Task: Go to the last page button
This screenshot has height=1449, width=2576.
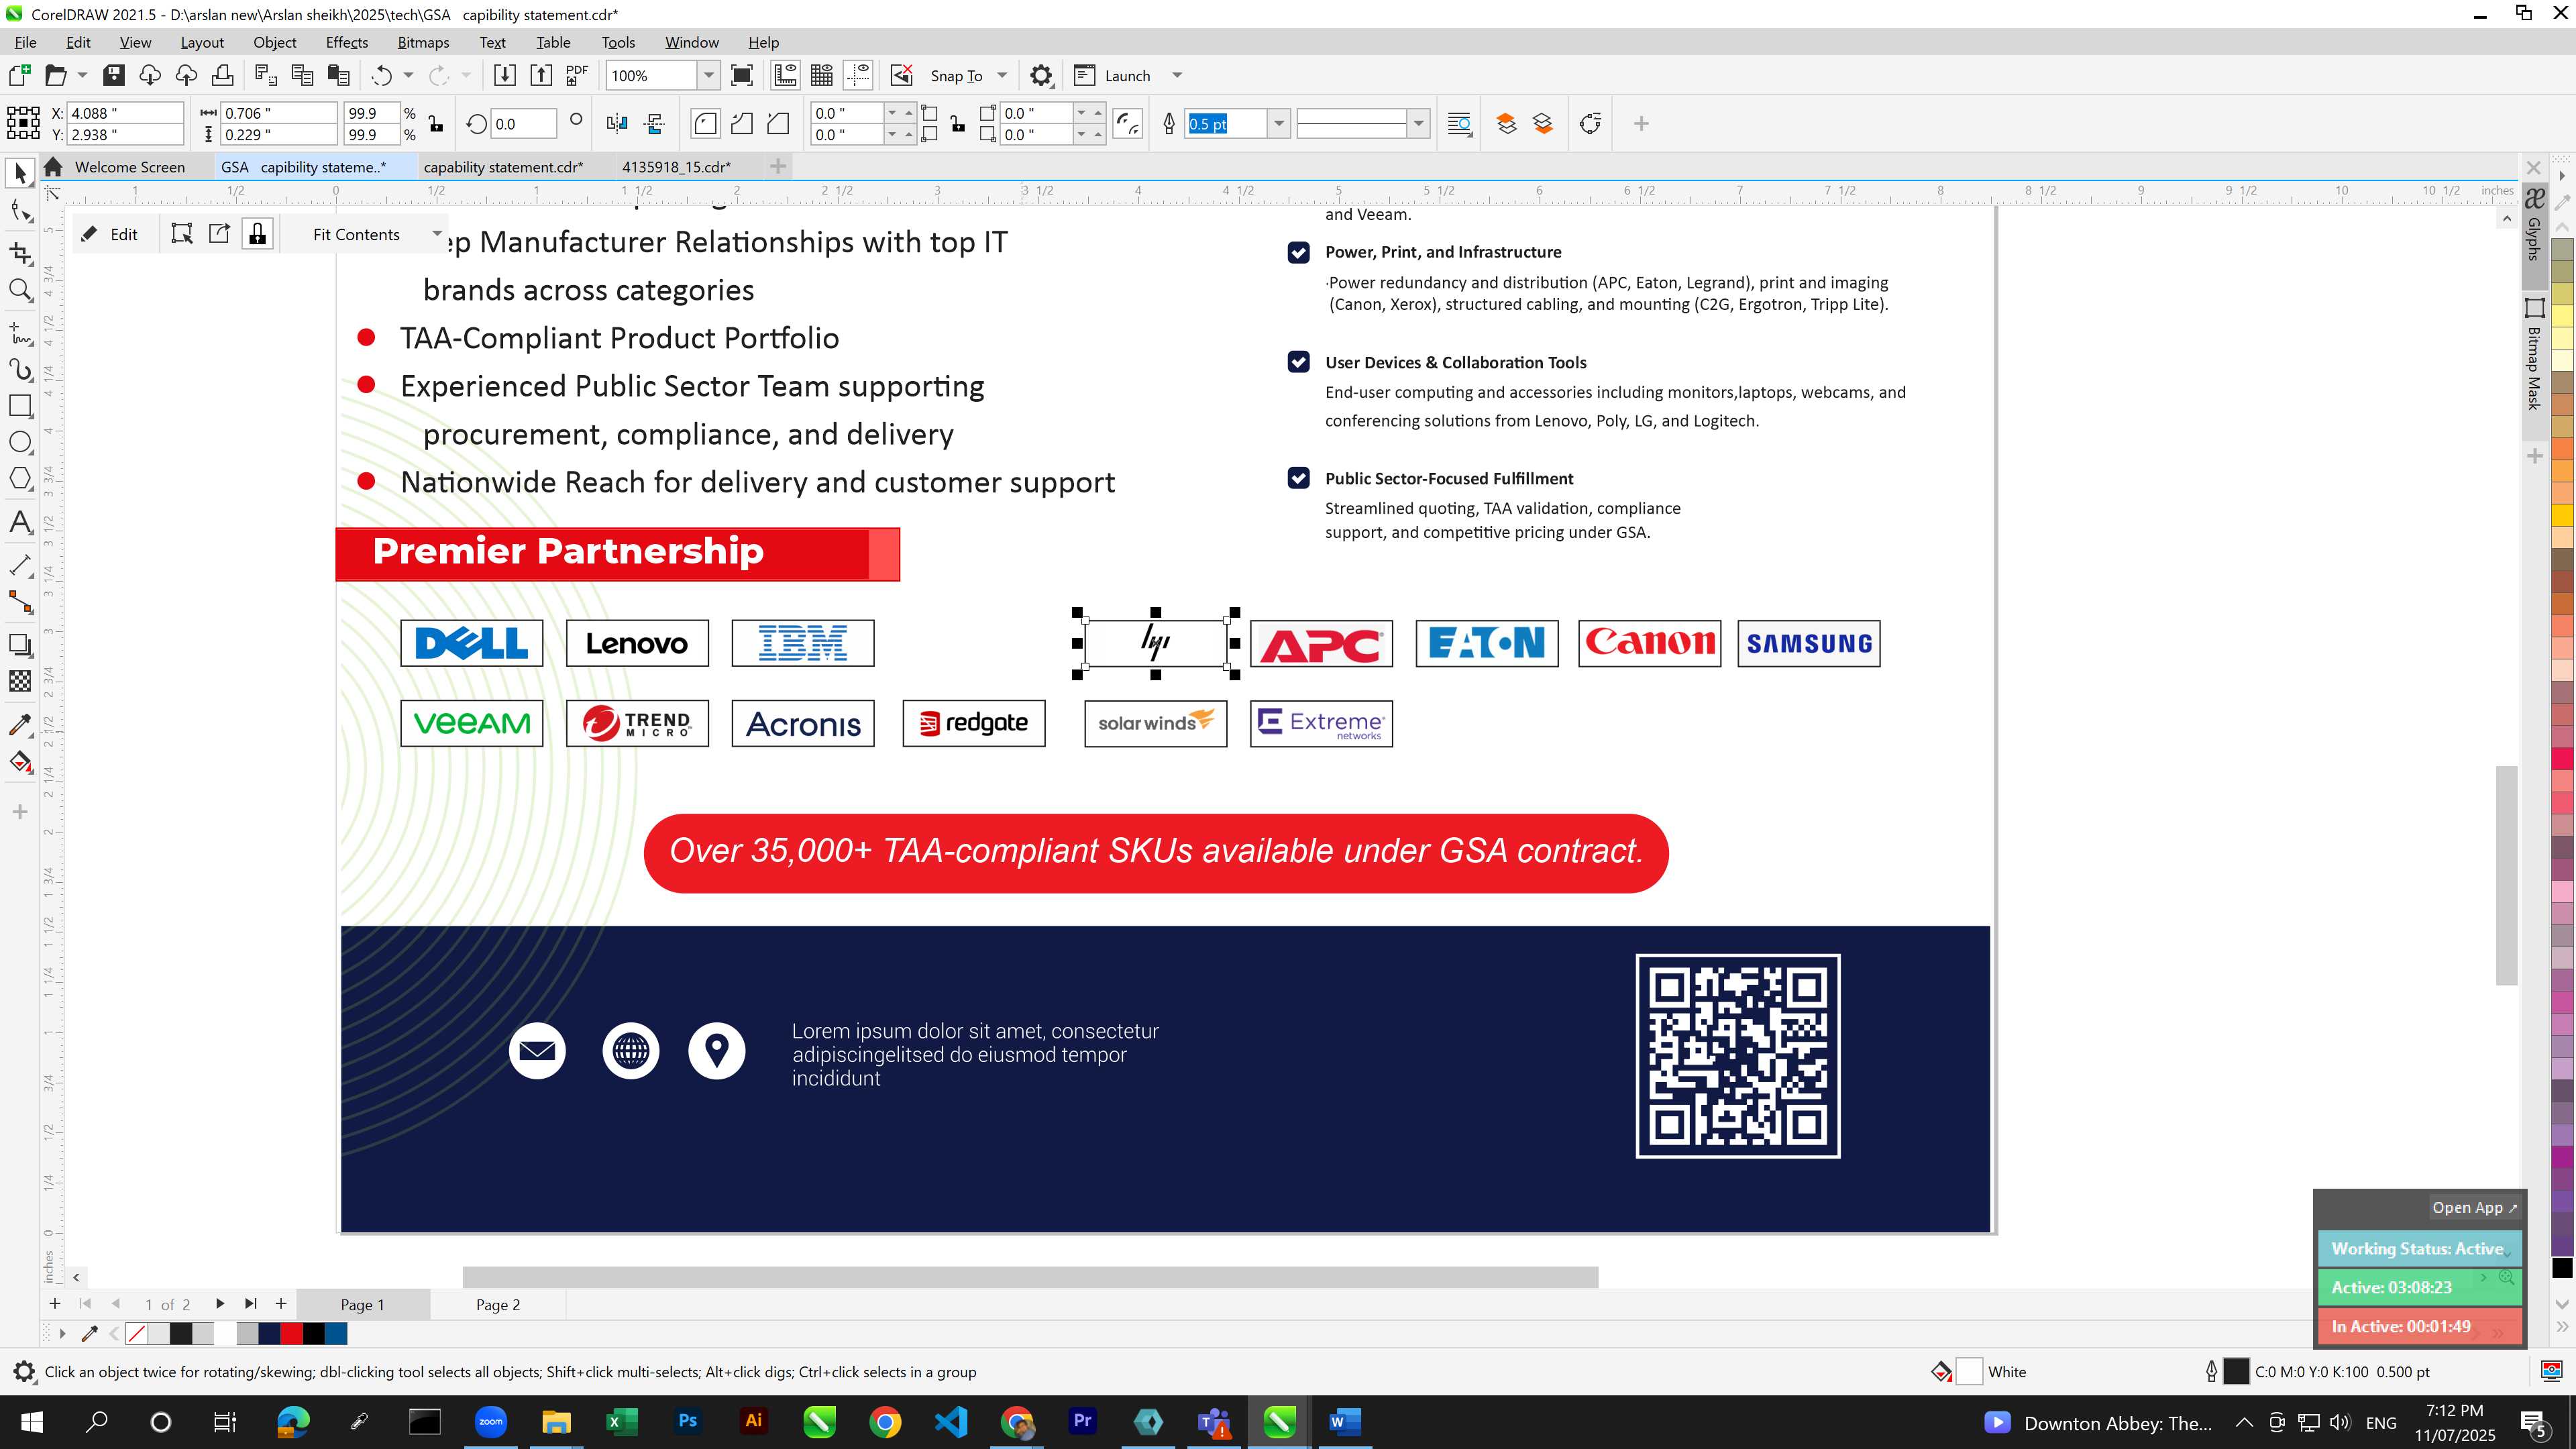Action: click(x=251, y=1303)
